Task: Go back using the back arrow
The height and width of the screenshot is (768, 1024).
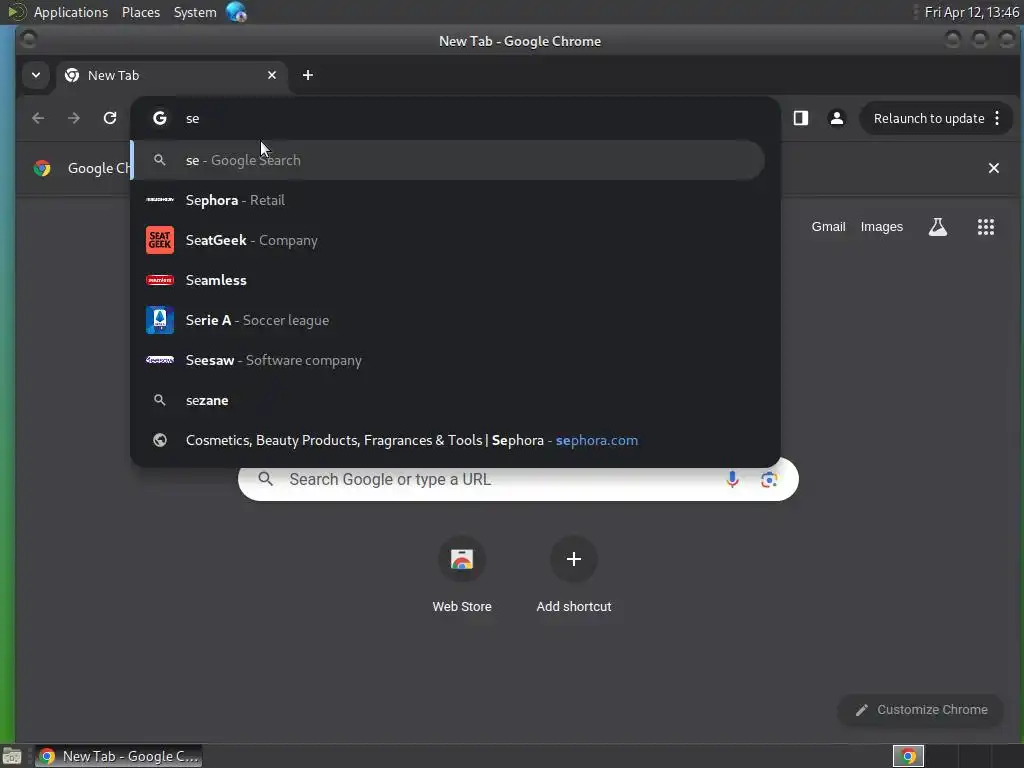Action: (x=38, y=118)
